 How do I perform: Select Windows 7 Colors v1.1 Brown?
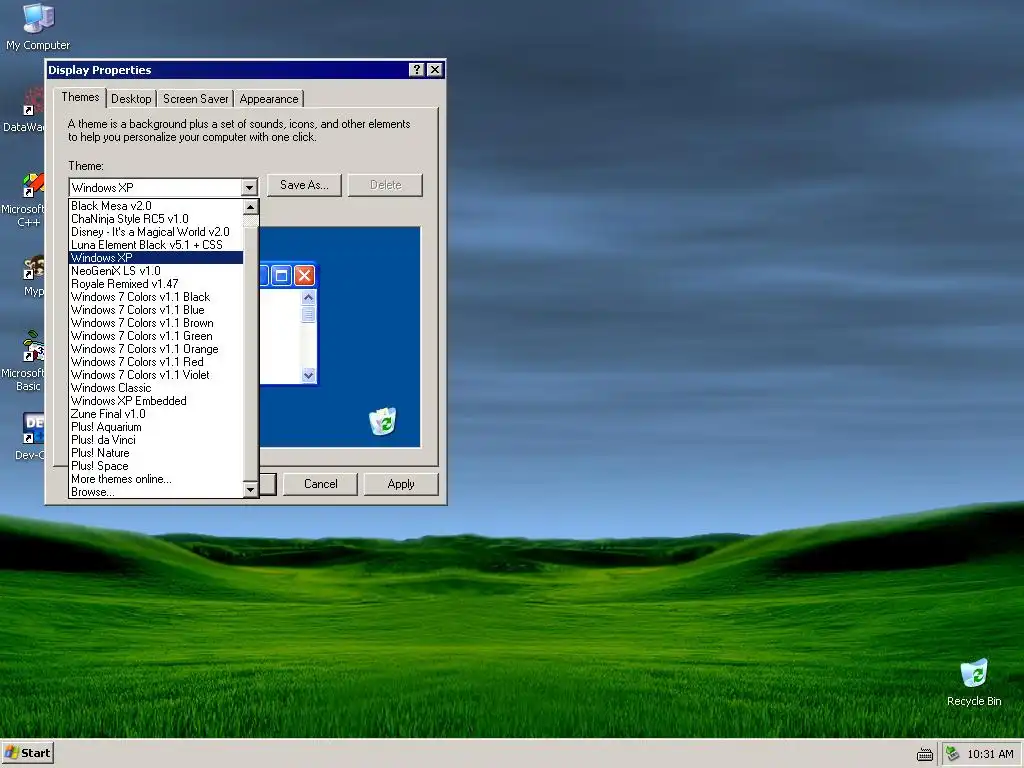coord(156,323)
